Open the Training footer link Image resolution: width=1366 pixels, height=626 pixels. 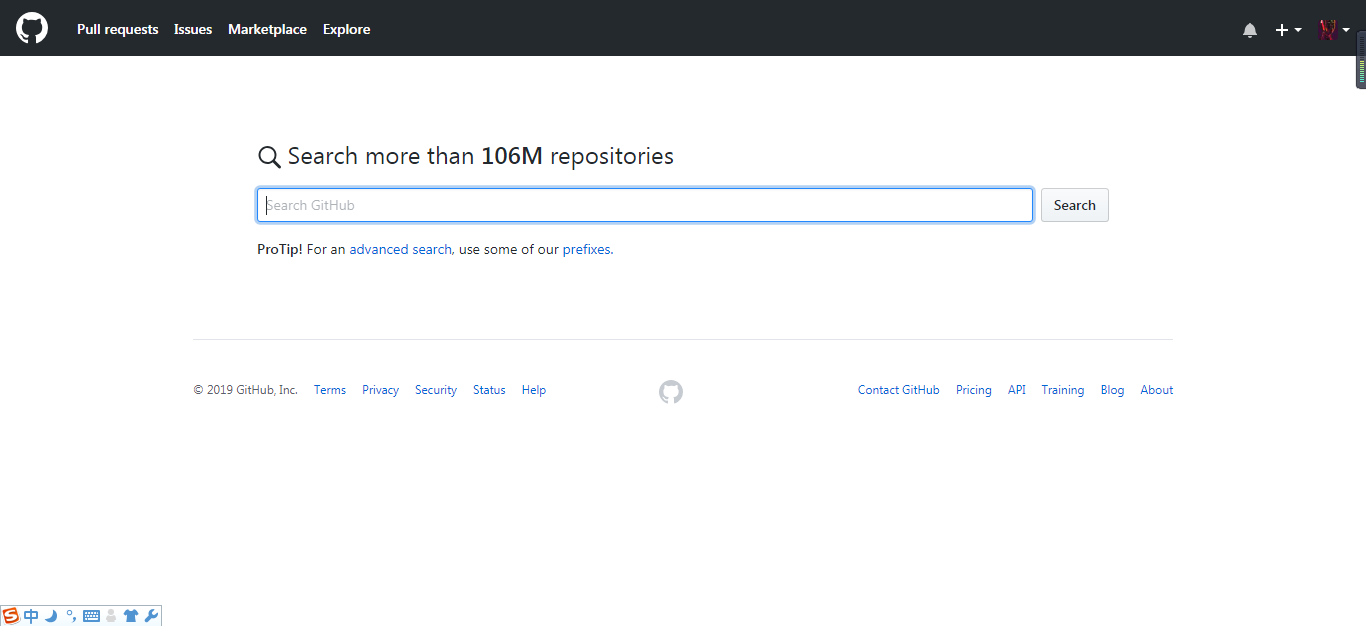[x=1063, y=390]
